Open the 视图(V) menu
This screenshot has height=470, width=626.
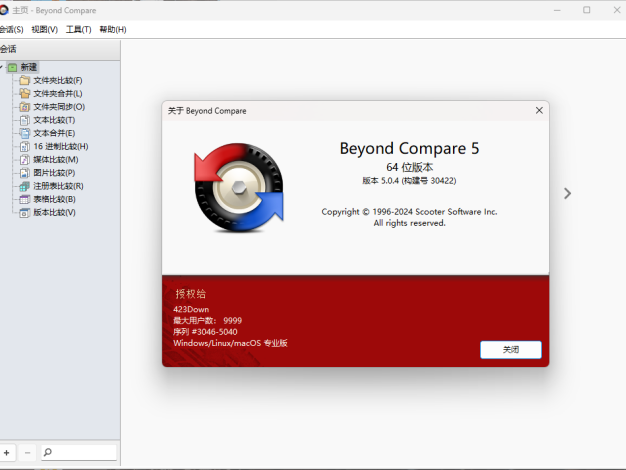pos(45,30)
